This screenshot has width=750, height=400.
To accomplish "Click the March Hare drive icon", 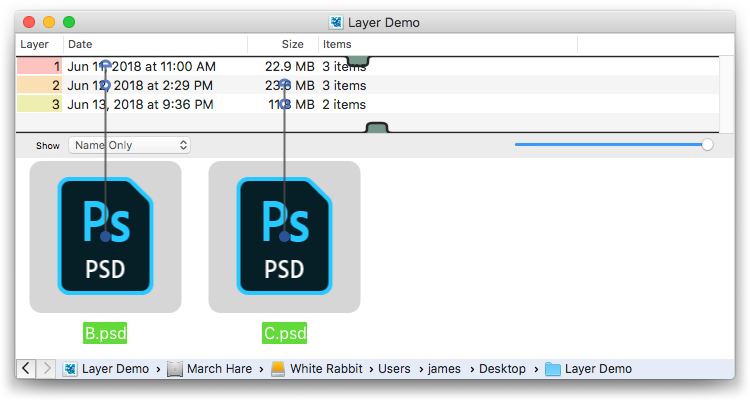I will coord(175,369).
